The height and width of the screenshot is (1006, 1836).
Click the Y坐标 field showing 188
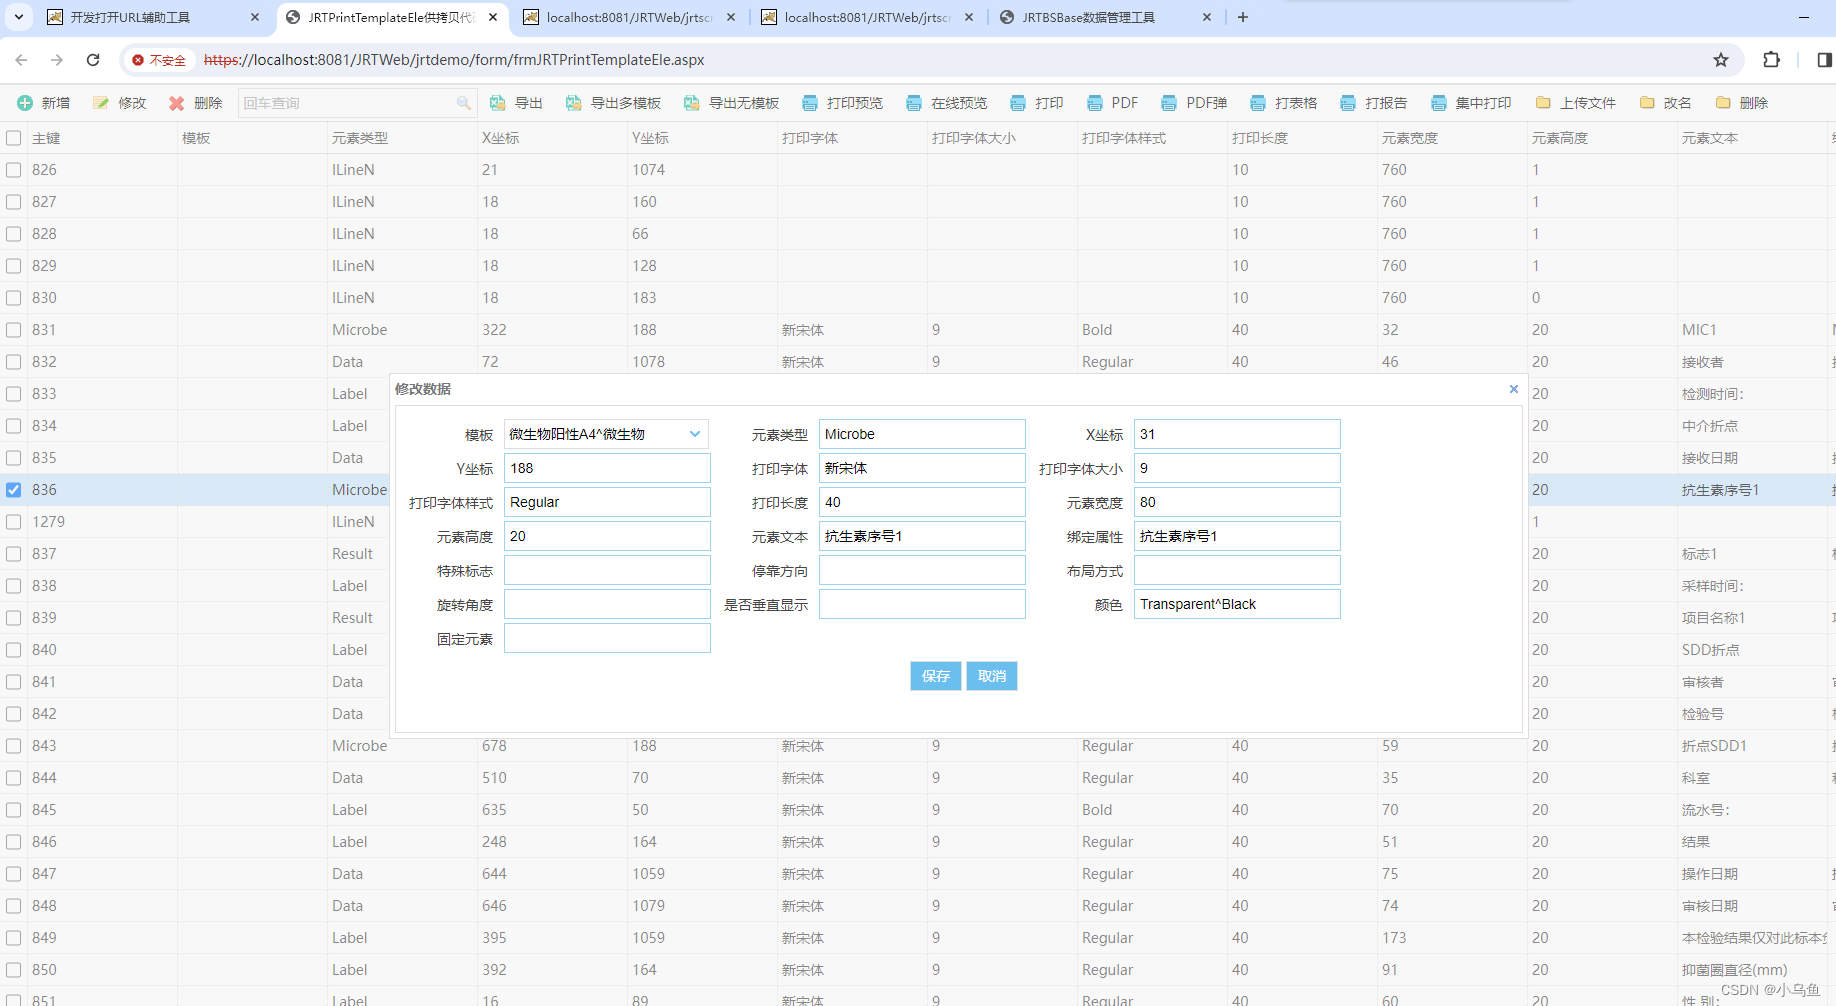[607, 468]
